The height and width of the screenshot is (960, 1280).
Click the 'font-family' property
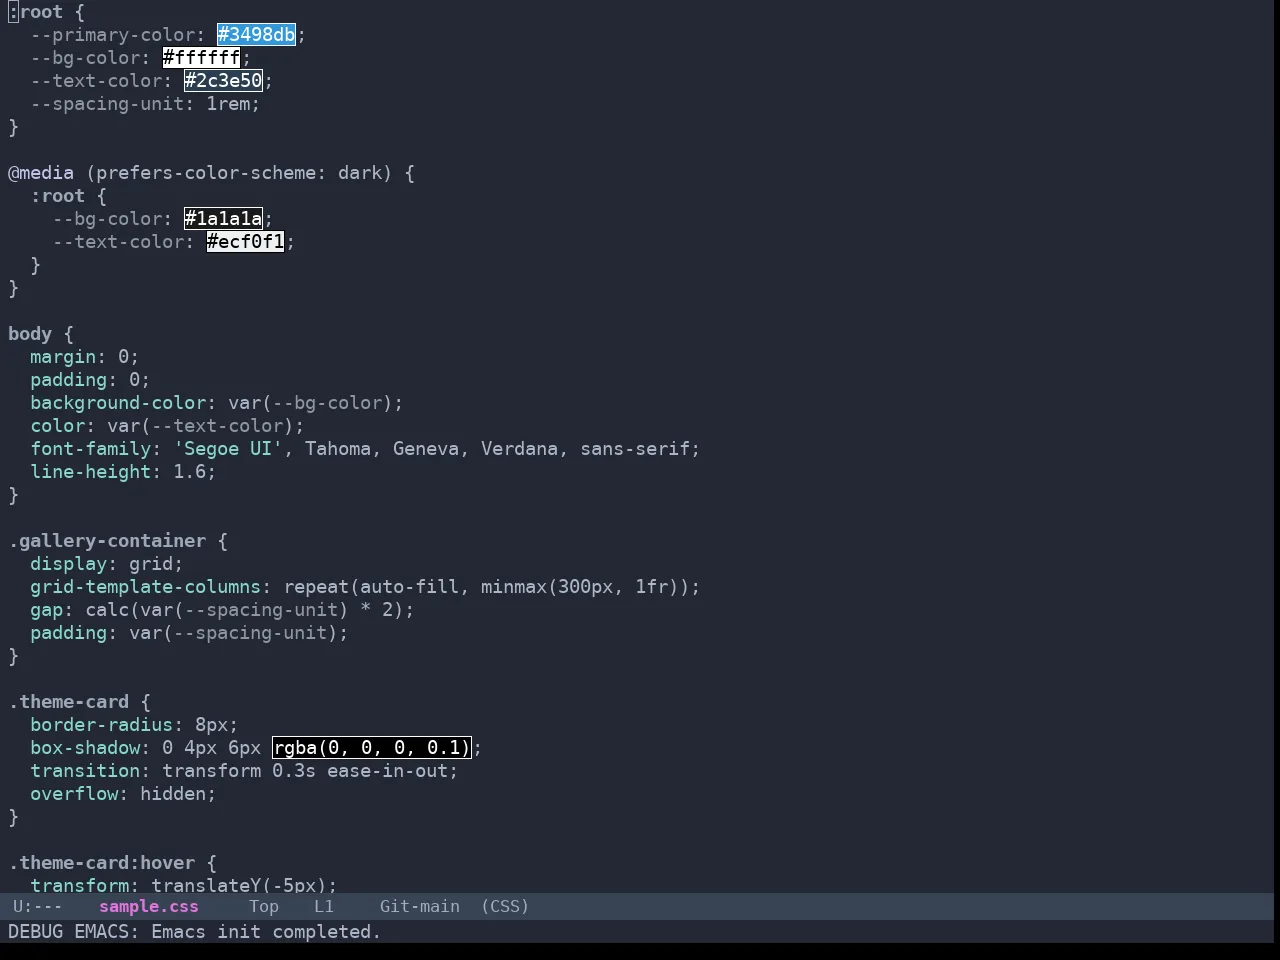(90, 449)
